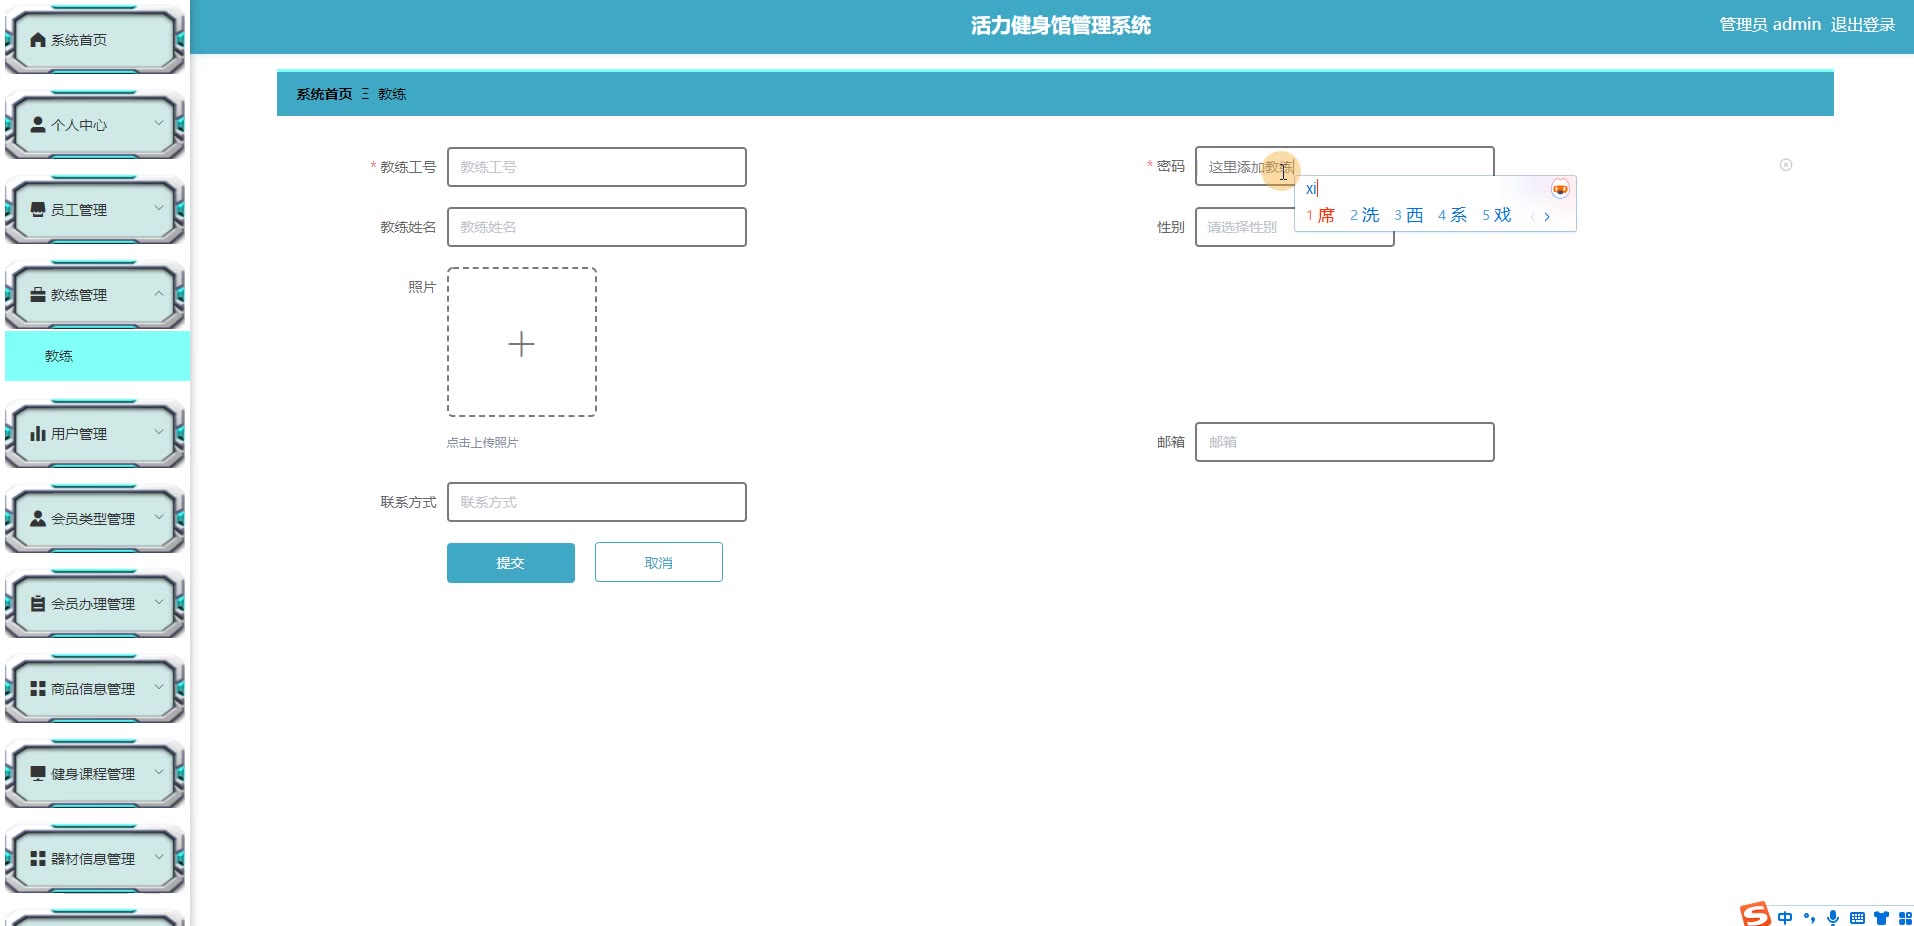Go to next page of IME candidates
The image size is (1914, 926).
(1547, 216)
